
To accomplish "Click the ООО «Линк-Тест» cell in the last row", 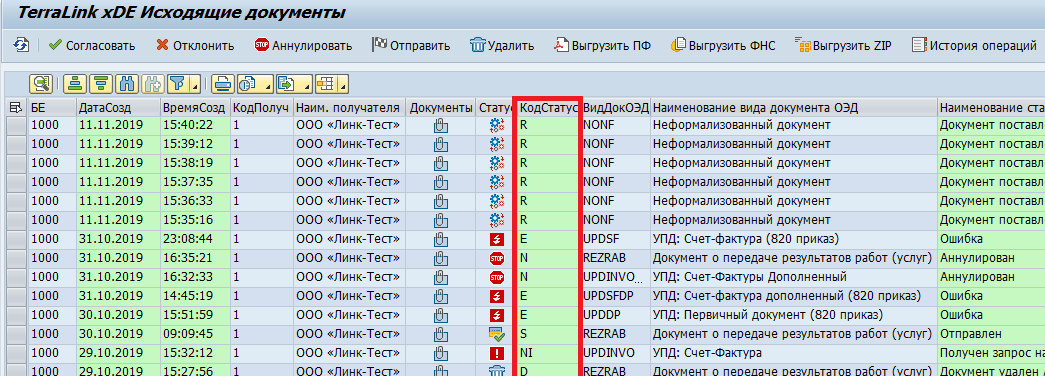I will 349,371.
